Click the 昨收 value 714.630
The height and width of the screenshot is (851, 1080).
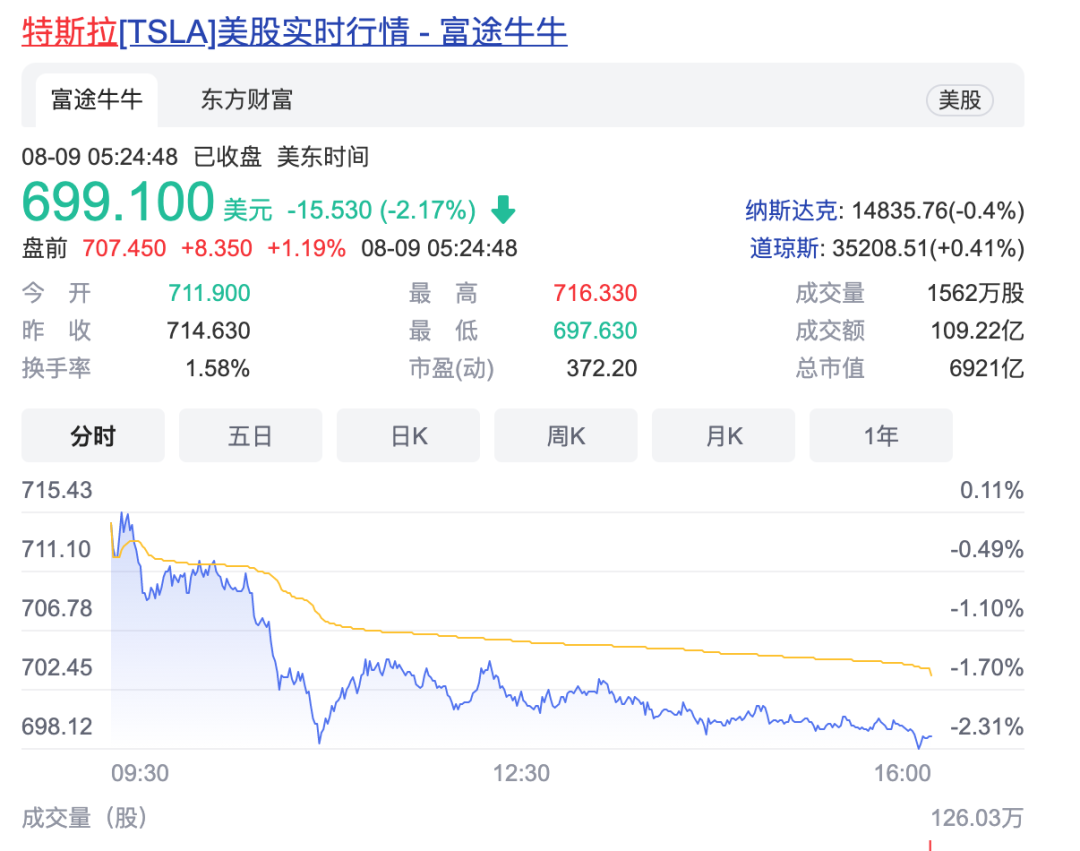tap(209, 330)
